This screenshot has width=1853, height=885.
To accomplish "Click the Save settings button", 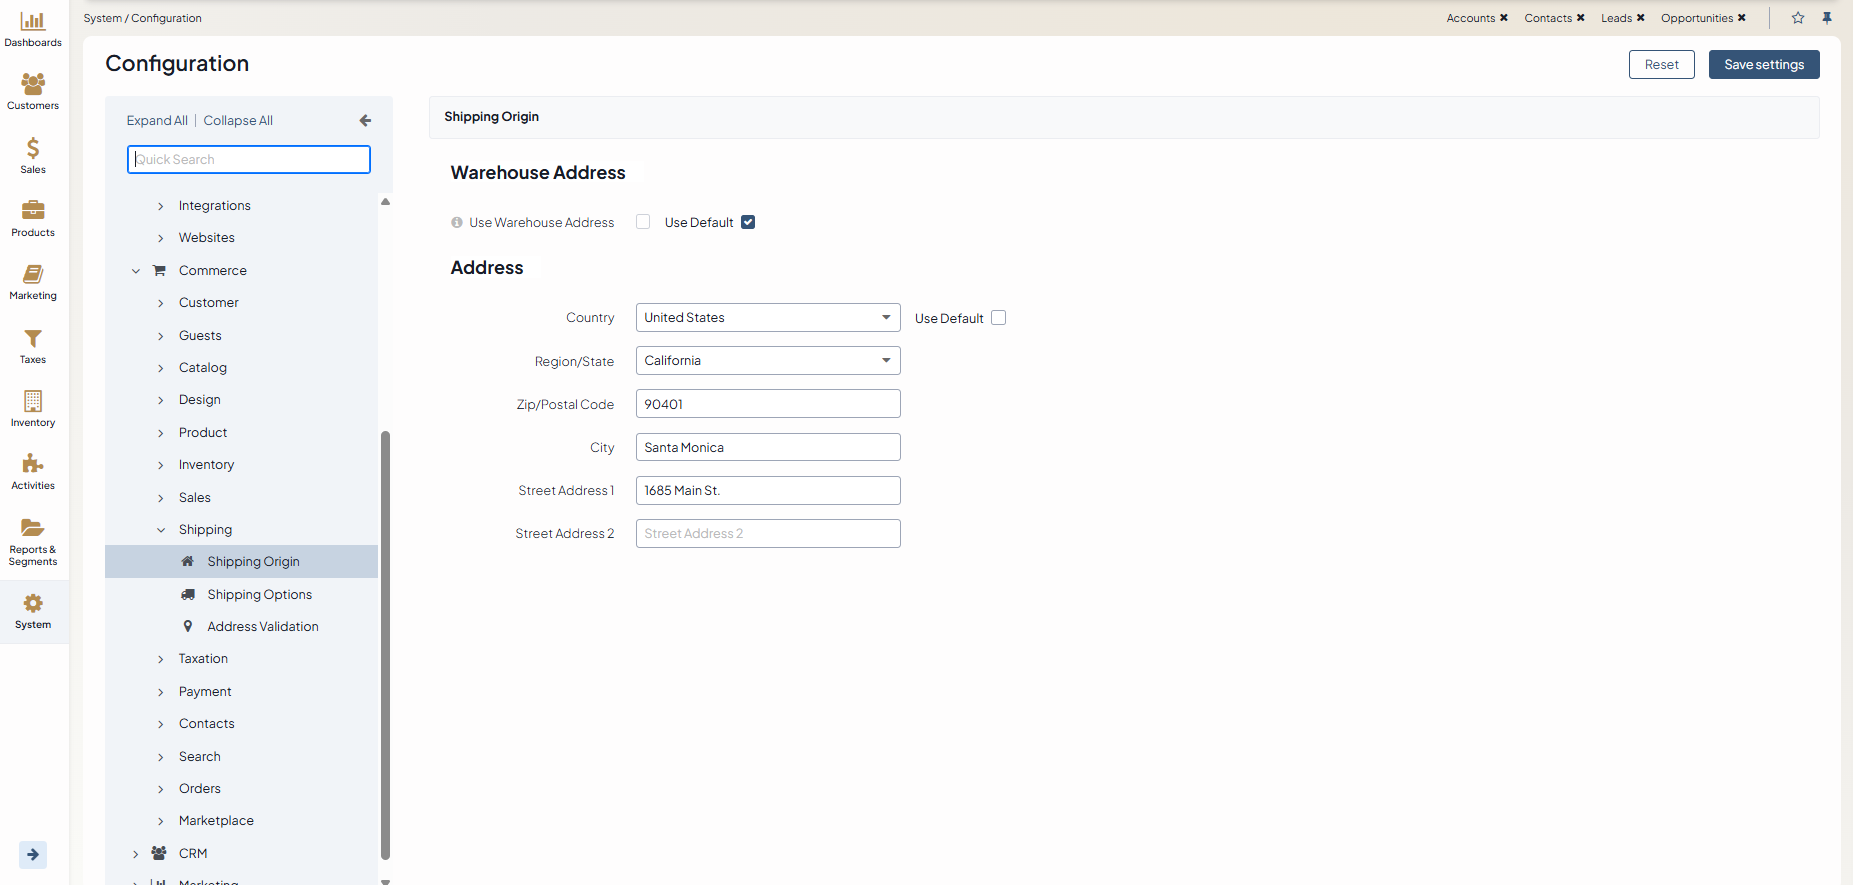I will (1763, 65).
